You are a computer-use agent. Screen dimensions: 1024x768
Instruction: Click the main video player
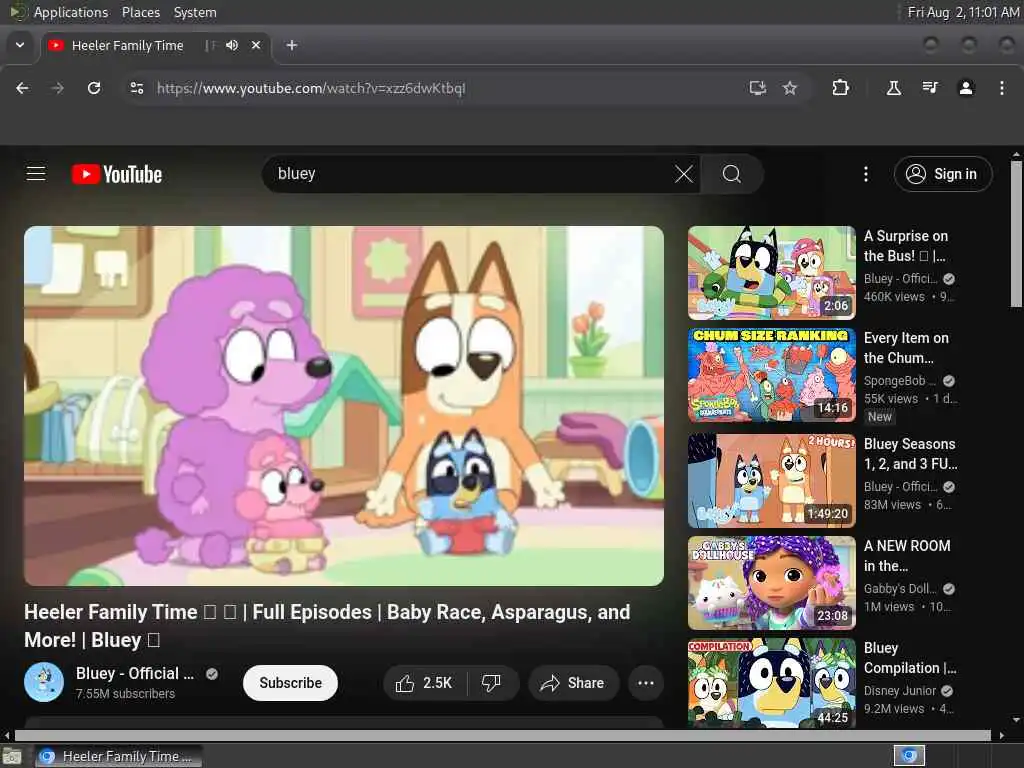click(344, 406)
